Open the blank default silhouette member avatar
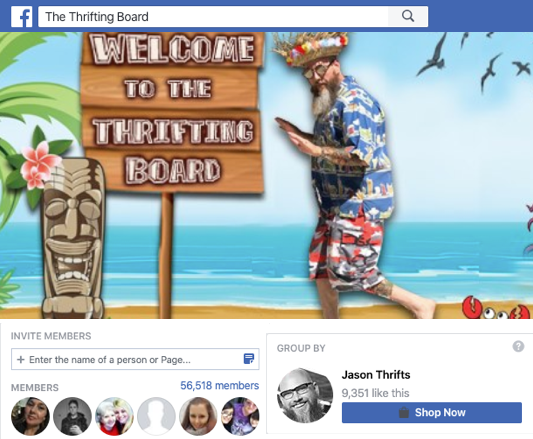 (156, 416)
